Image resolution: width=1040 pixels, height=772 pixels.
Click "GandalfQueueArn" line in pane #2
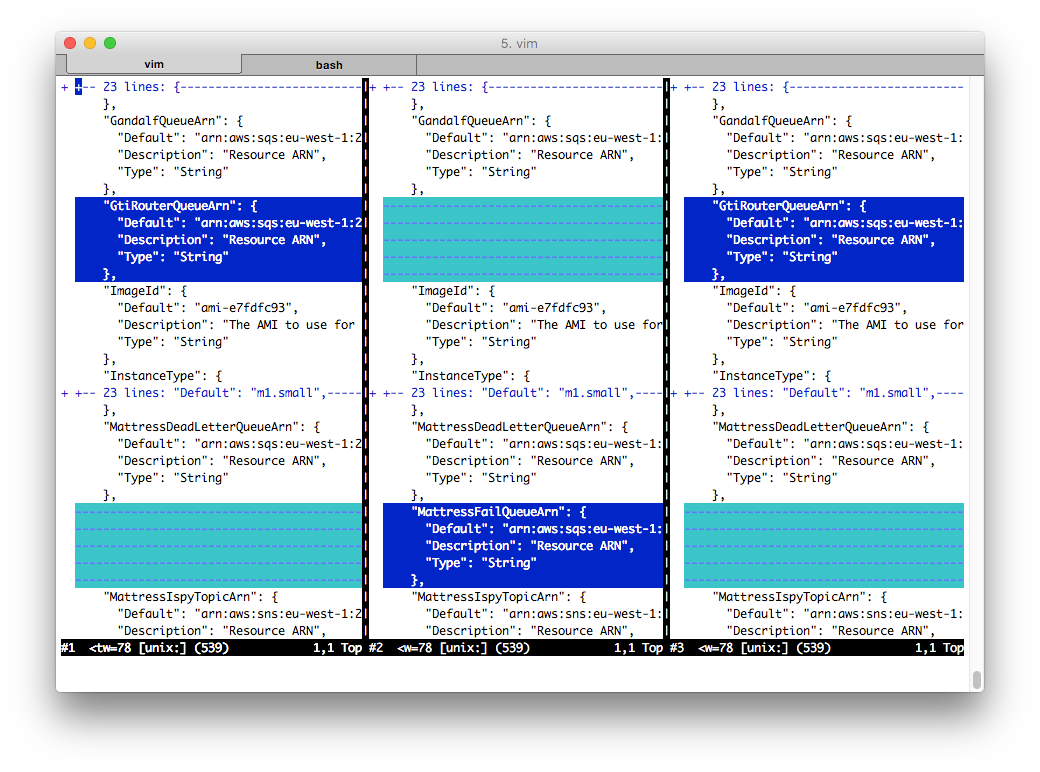pos(482,121)
